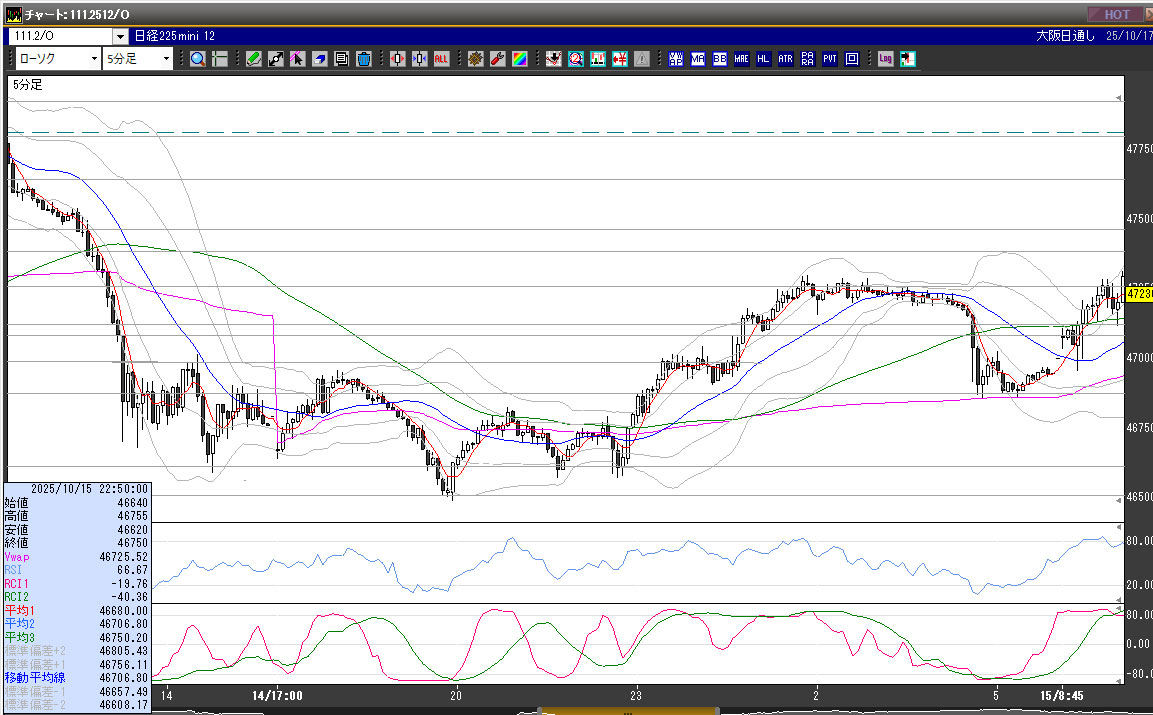
Task: Click the PVT pivot indicator button
Action: click(829, 59)
